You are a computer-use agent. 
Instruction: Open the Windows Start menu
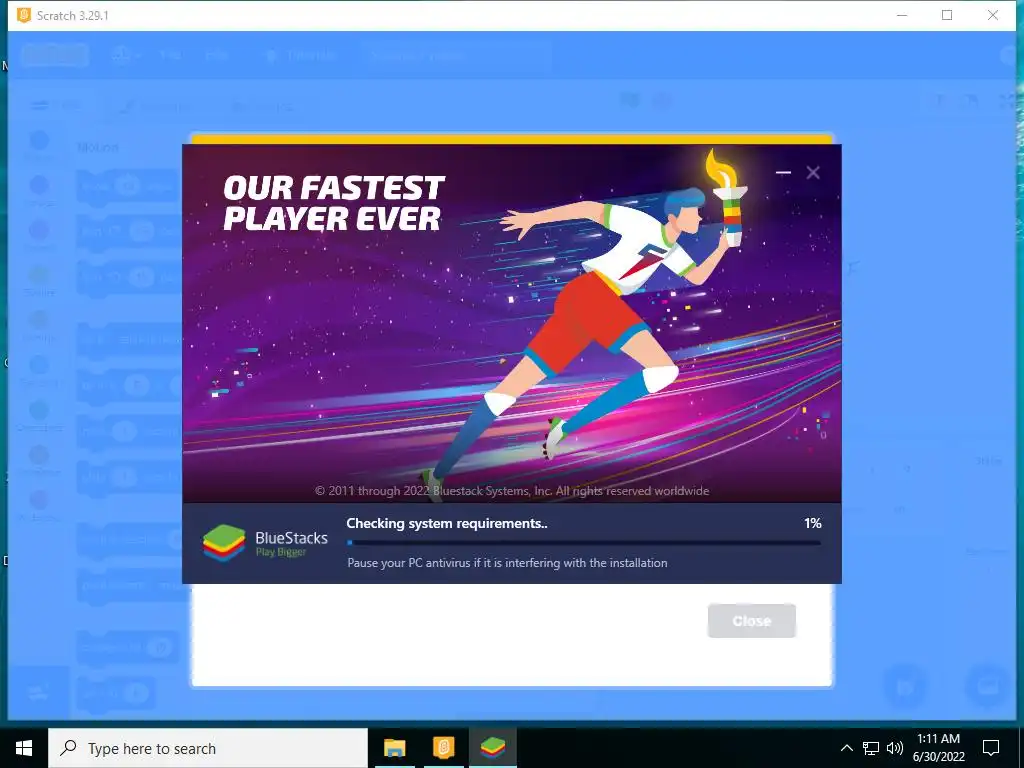click(24, 748)
